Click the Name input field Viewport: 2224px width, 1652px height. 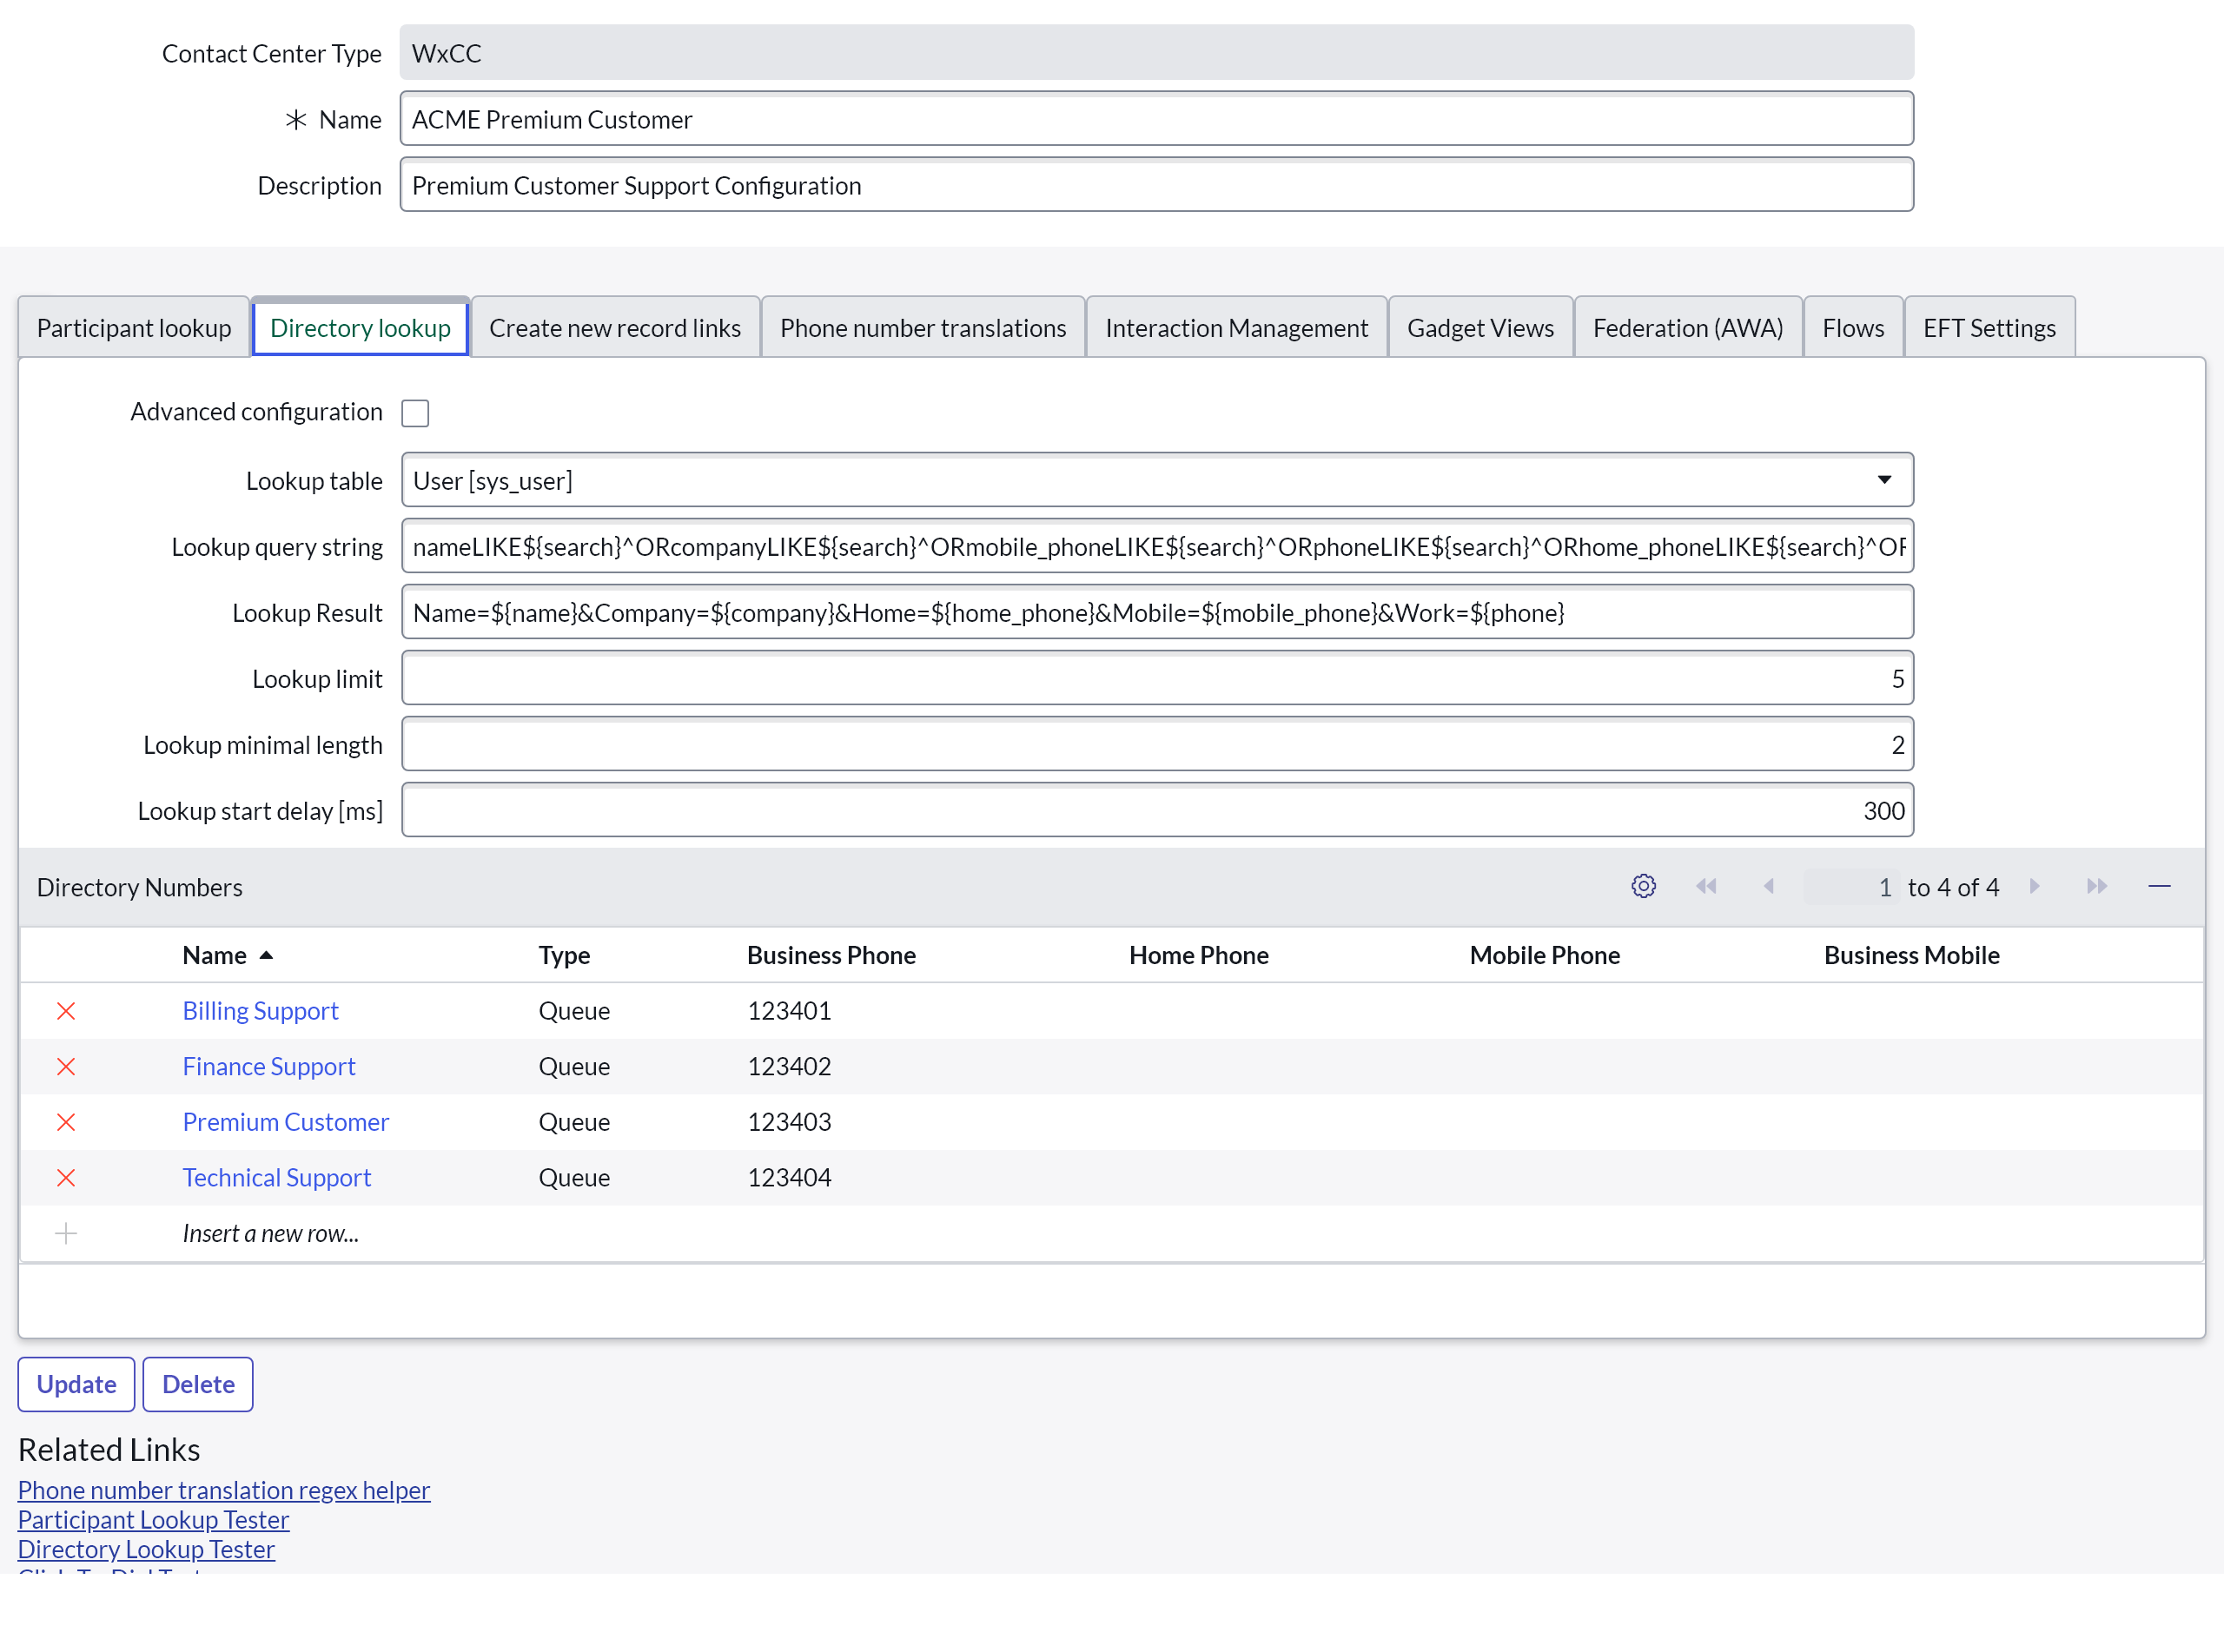tap(1157, 119)
